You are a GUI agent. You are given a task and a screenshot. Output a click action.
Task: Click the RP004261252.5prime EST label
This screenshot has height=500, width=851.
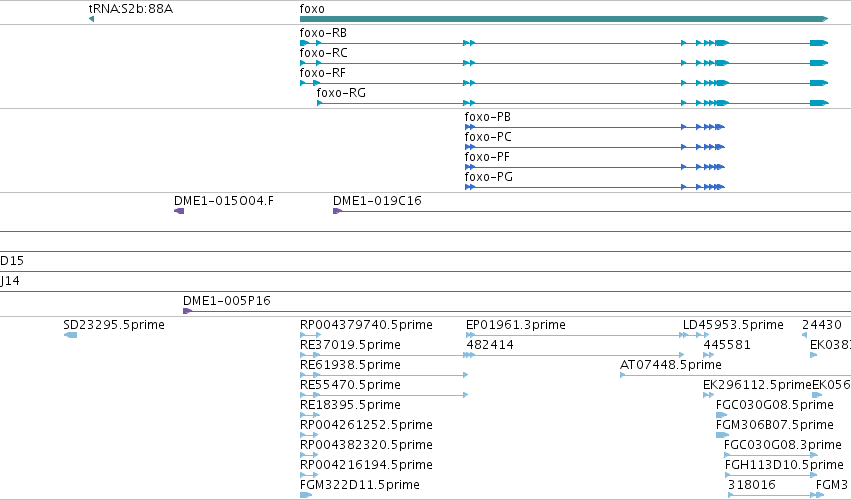point(366,425)
